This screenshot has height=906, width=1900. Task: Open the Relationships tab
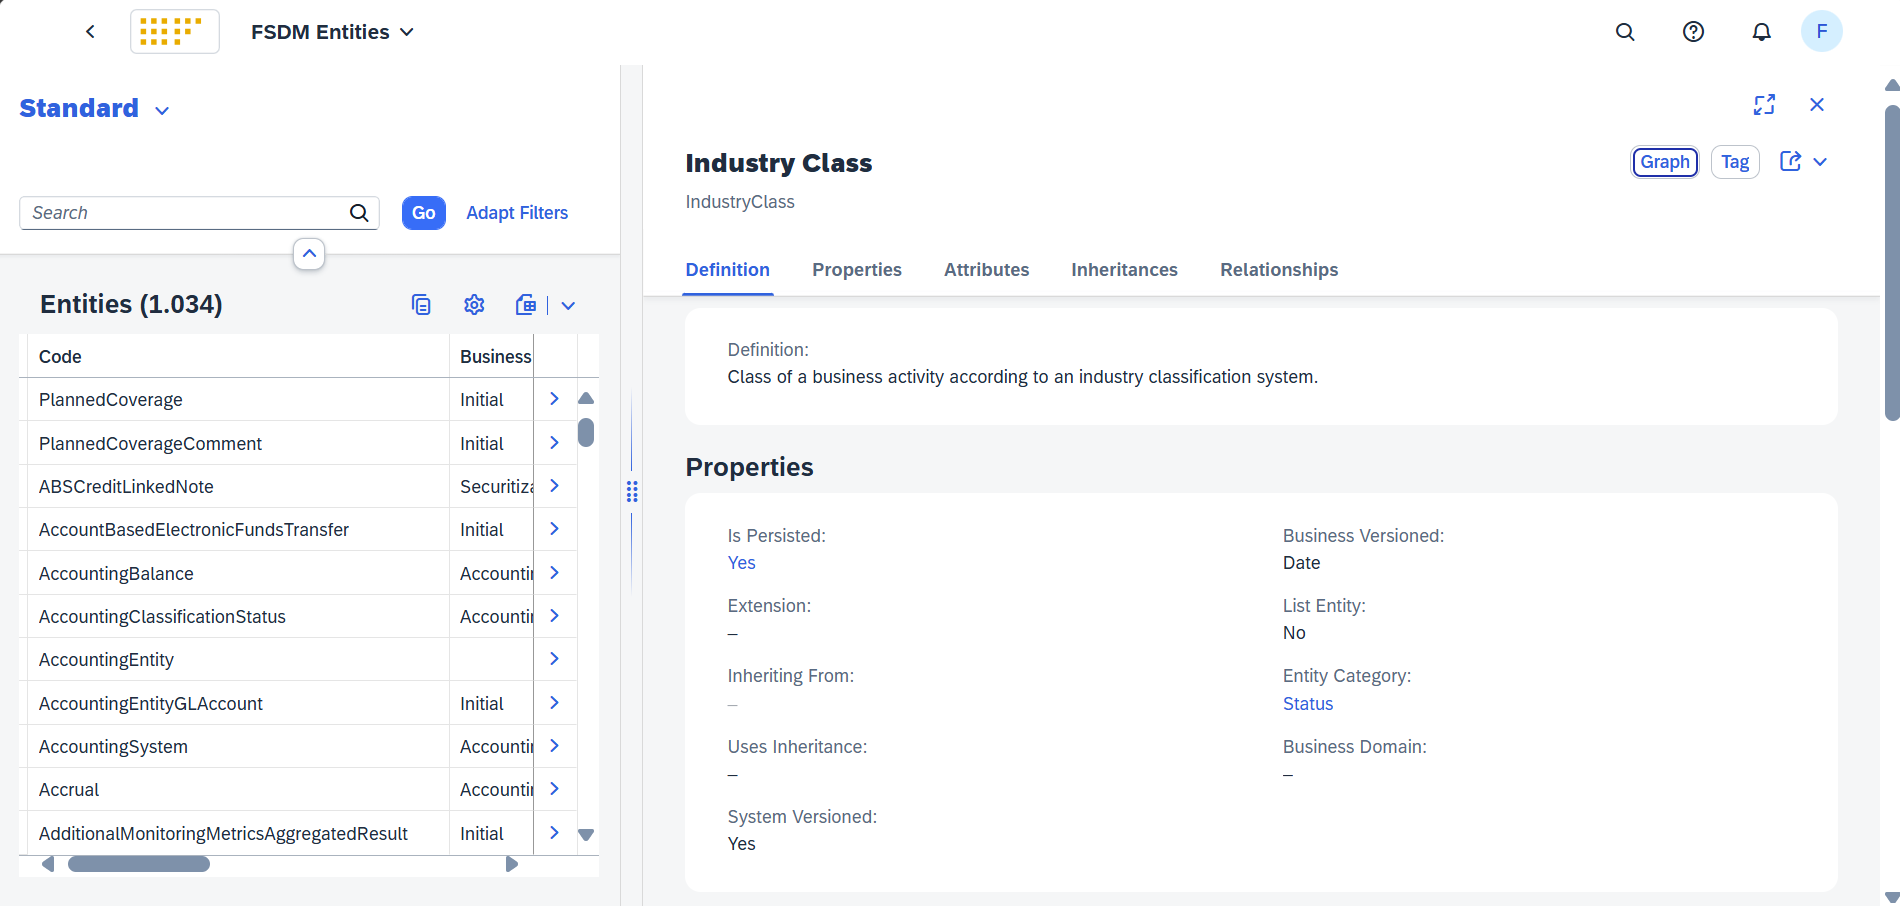click(1278, 270)
